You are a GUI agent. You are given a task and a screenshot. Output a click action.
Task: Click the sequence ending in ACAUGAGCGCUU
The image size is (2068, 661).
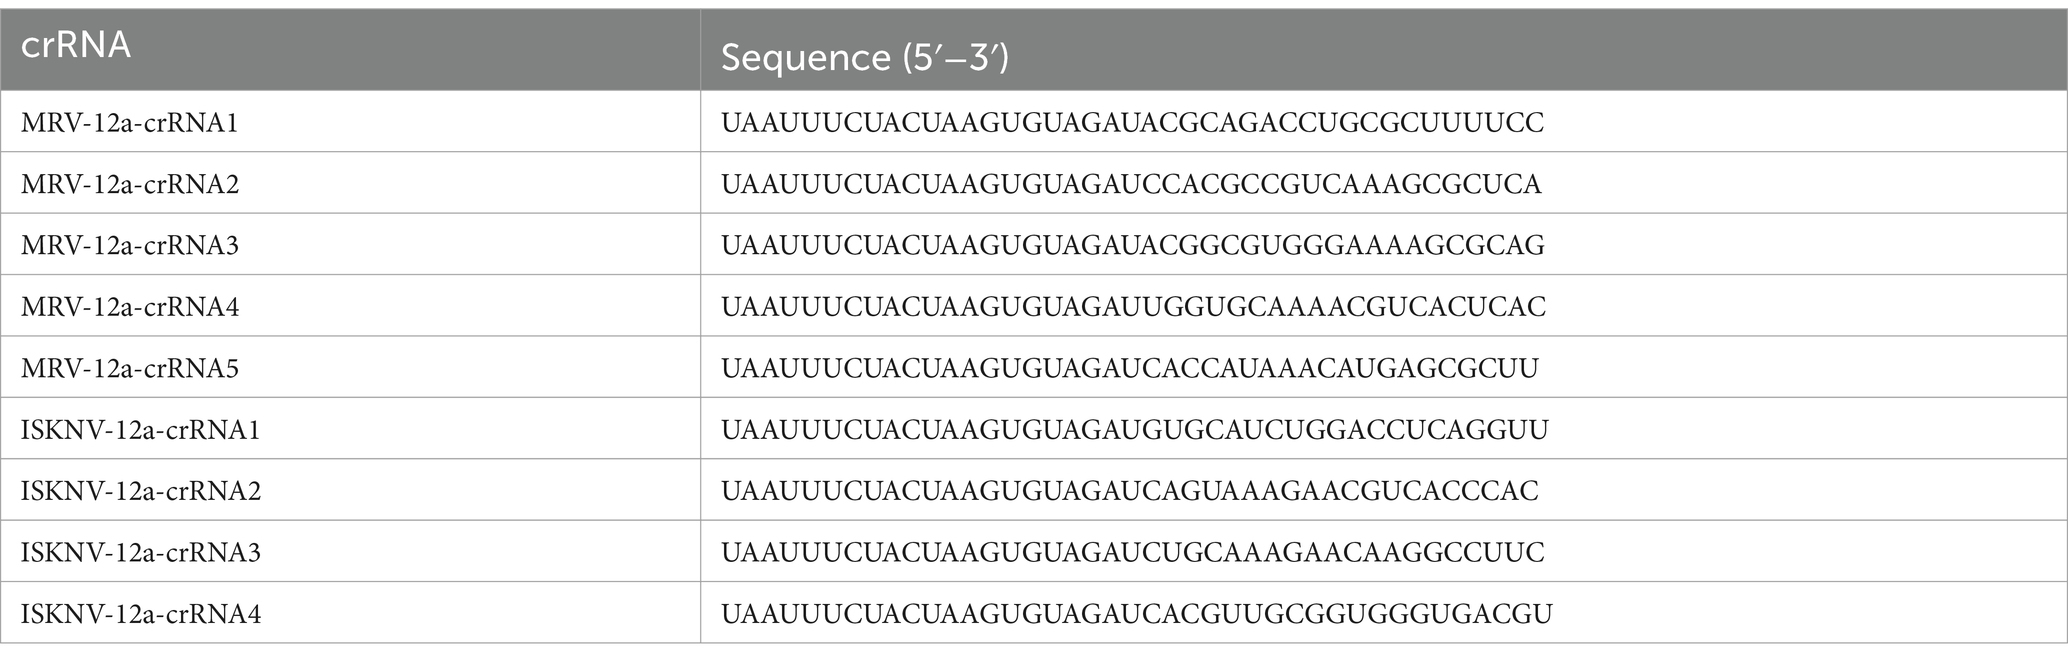click(x=1129, y=368)
